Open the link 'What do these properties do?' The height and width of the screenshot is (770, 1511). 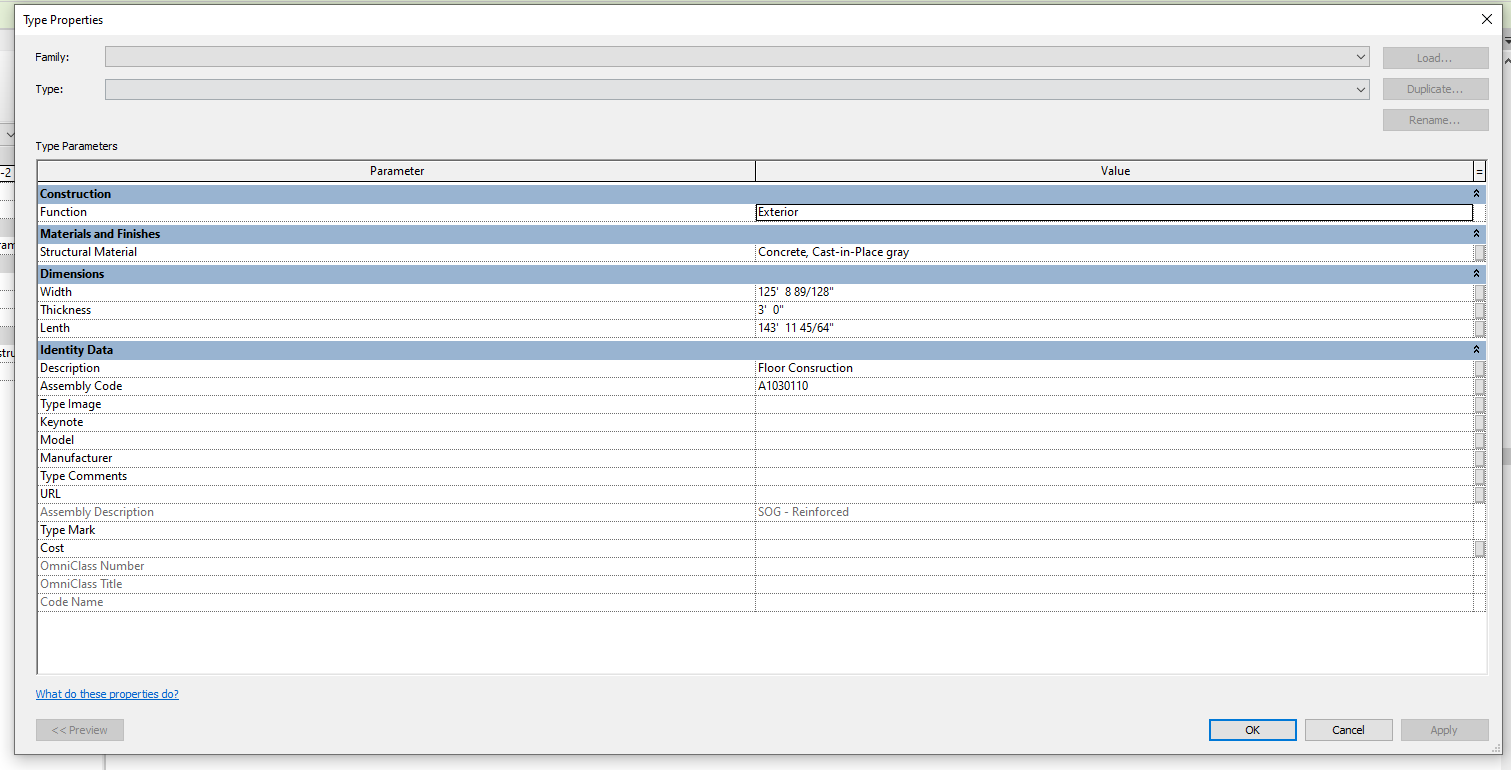coord(107,693)
